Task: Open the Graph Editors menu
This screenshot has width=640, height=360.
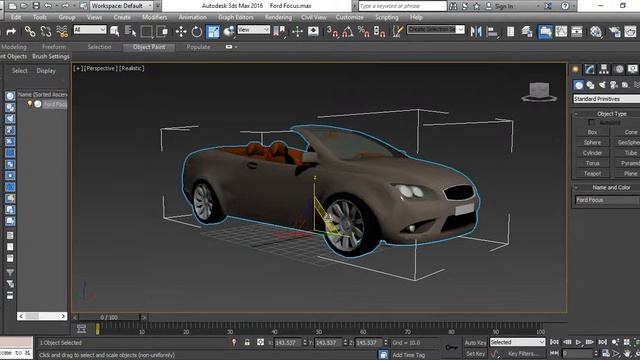Action: coord(236,17)
